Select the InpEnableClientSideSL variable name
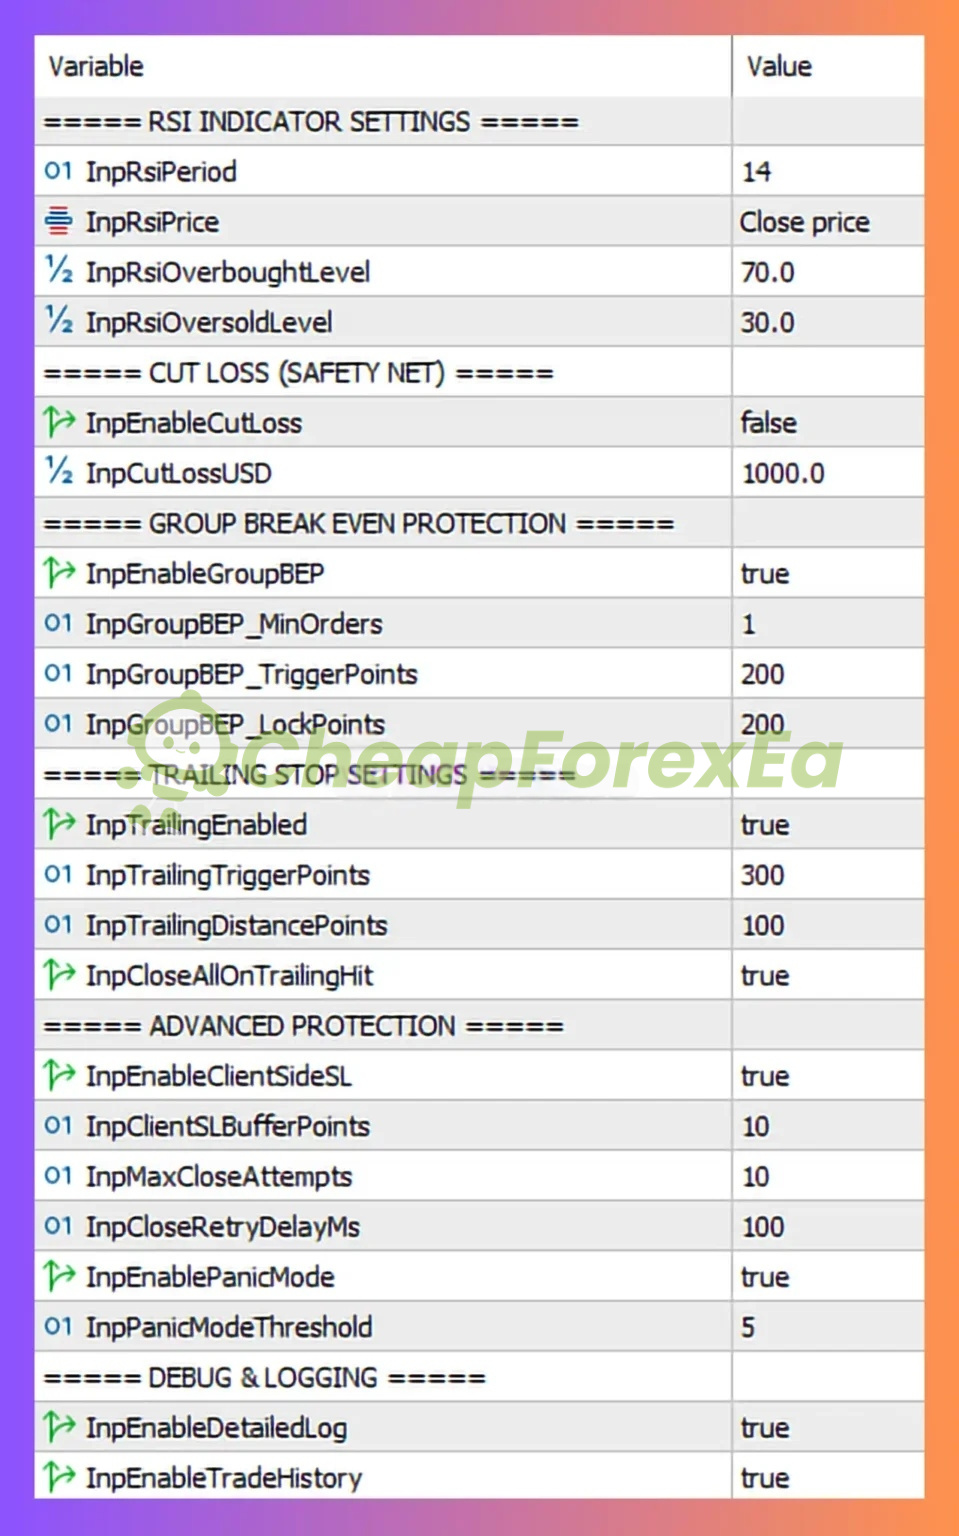This screenshot has height=1536, width=959. click(x=219, y=1075)
